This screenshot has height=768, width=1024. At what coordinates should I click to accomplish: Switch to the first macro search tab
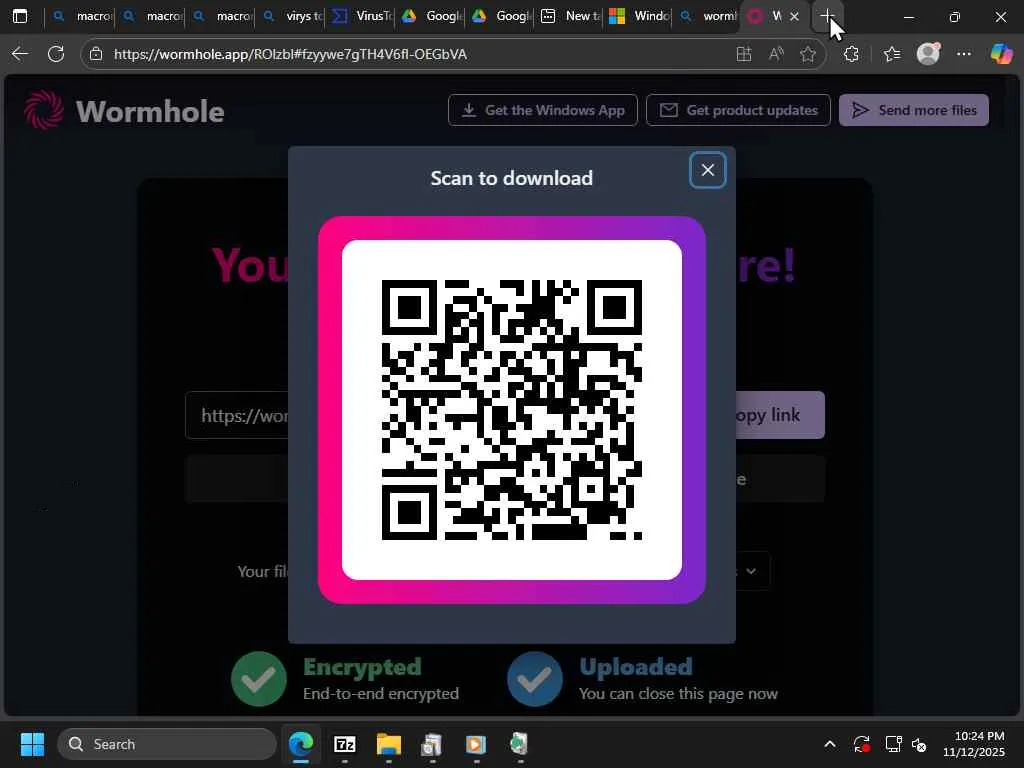(x=82, y=16)
